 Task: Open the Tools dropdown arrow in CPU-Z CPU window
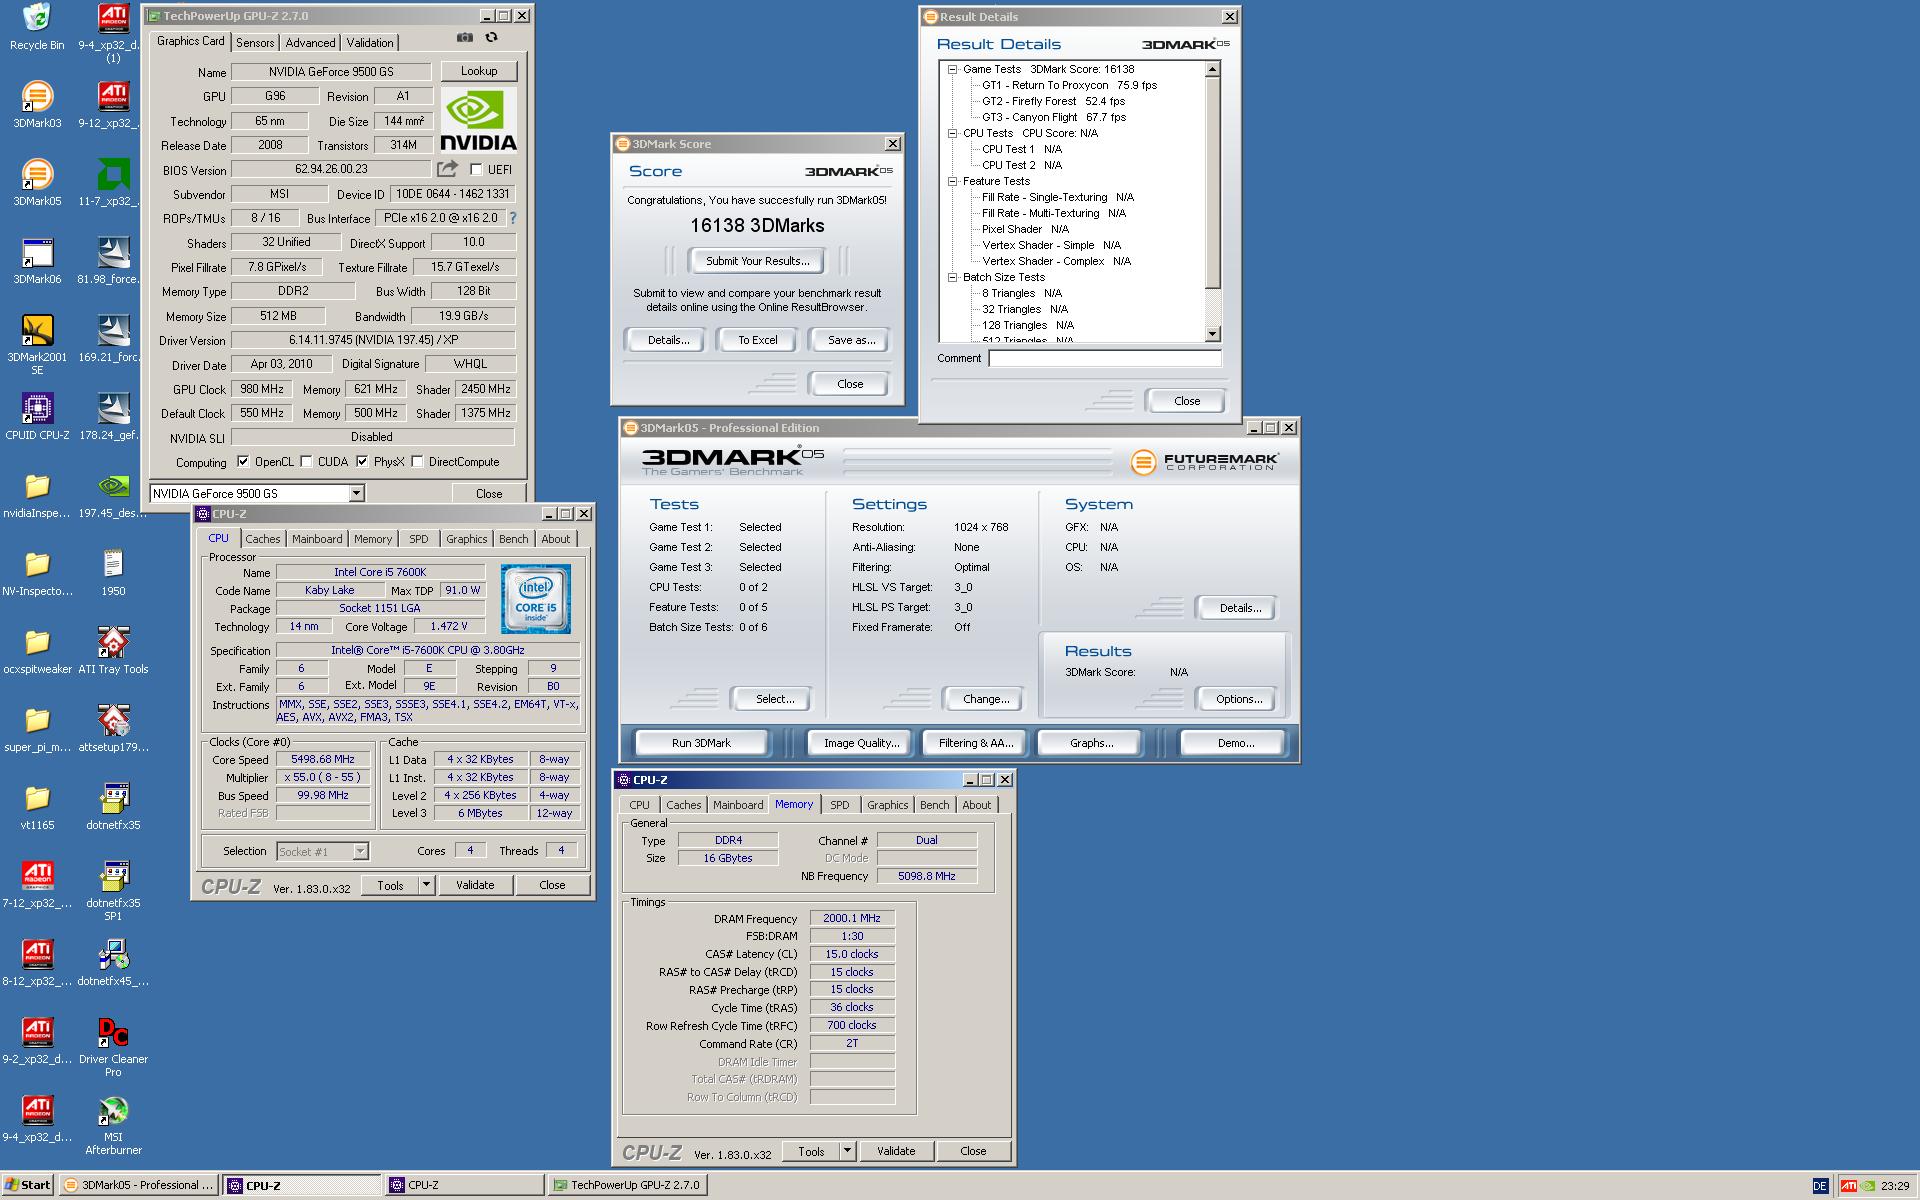427,885
